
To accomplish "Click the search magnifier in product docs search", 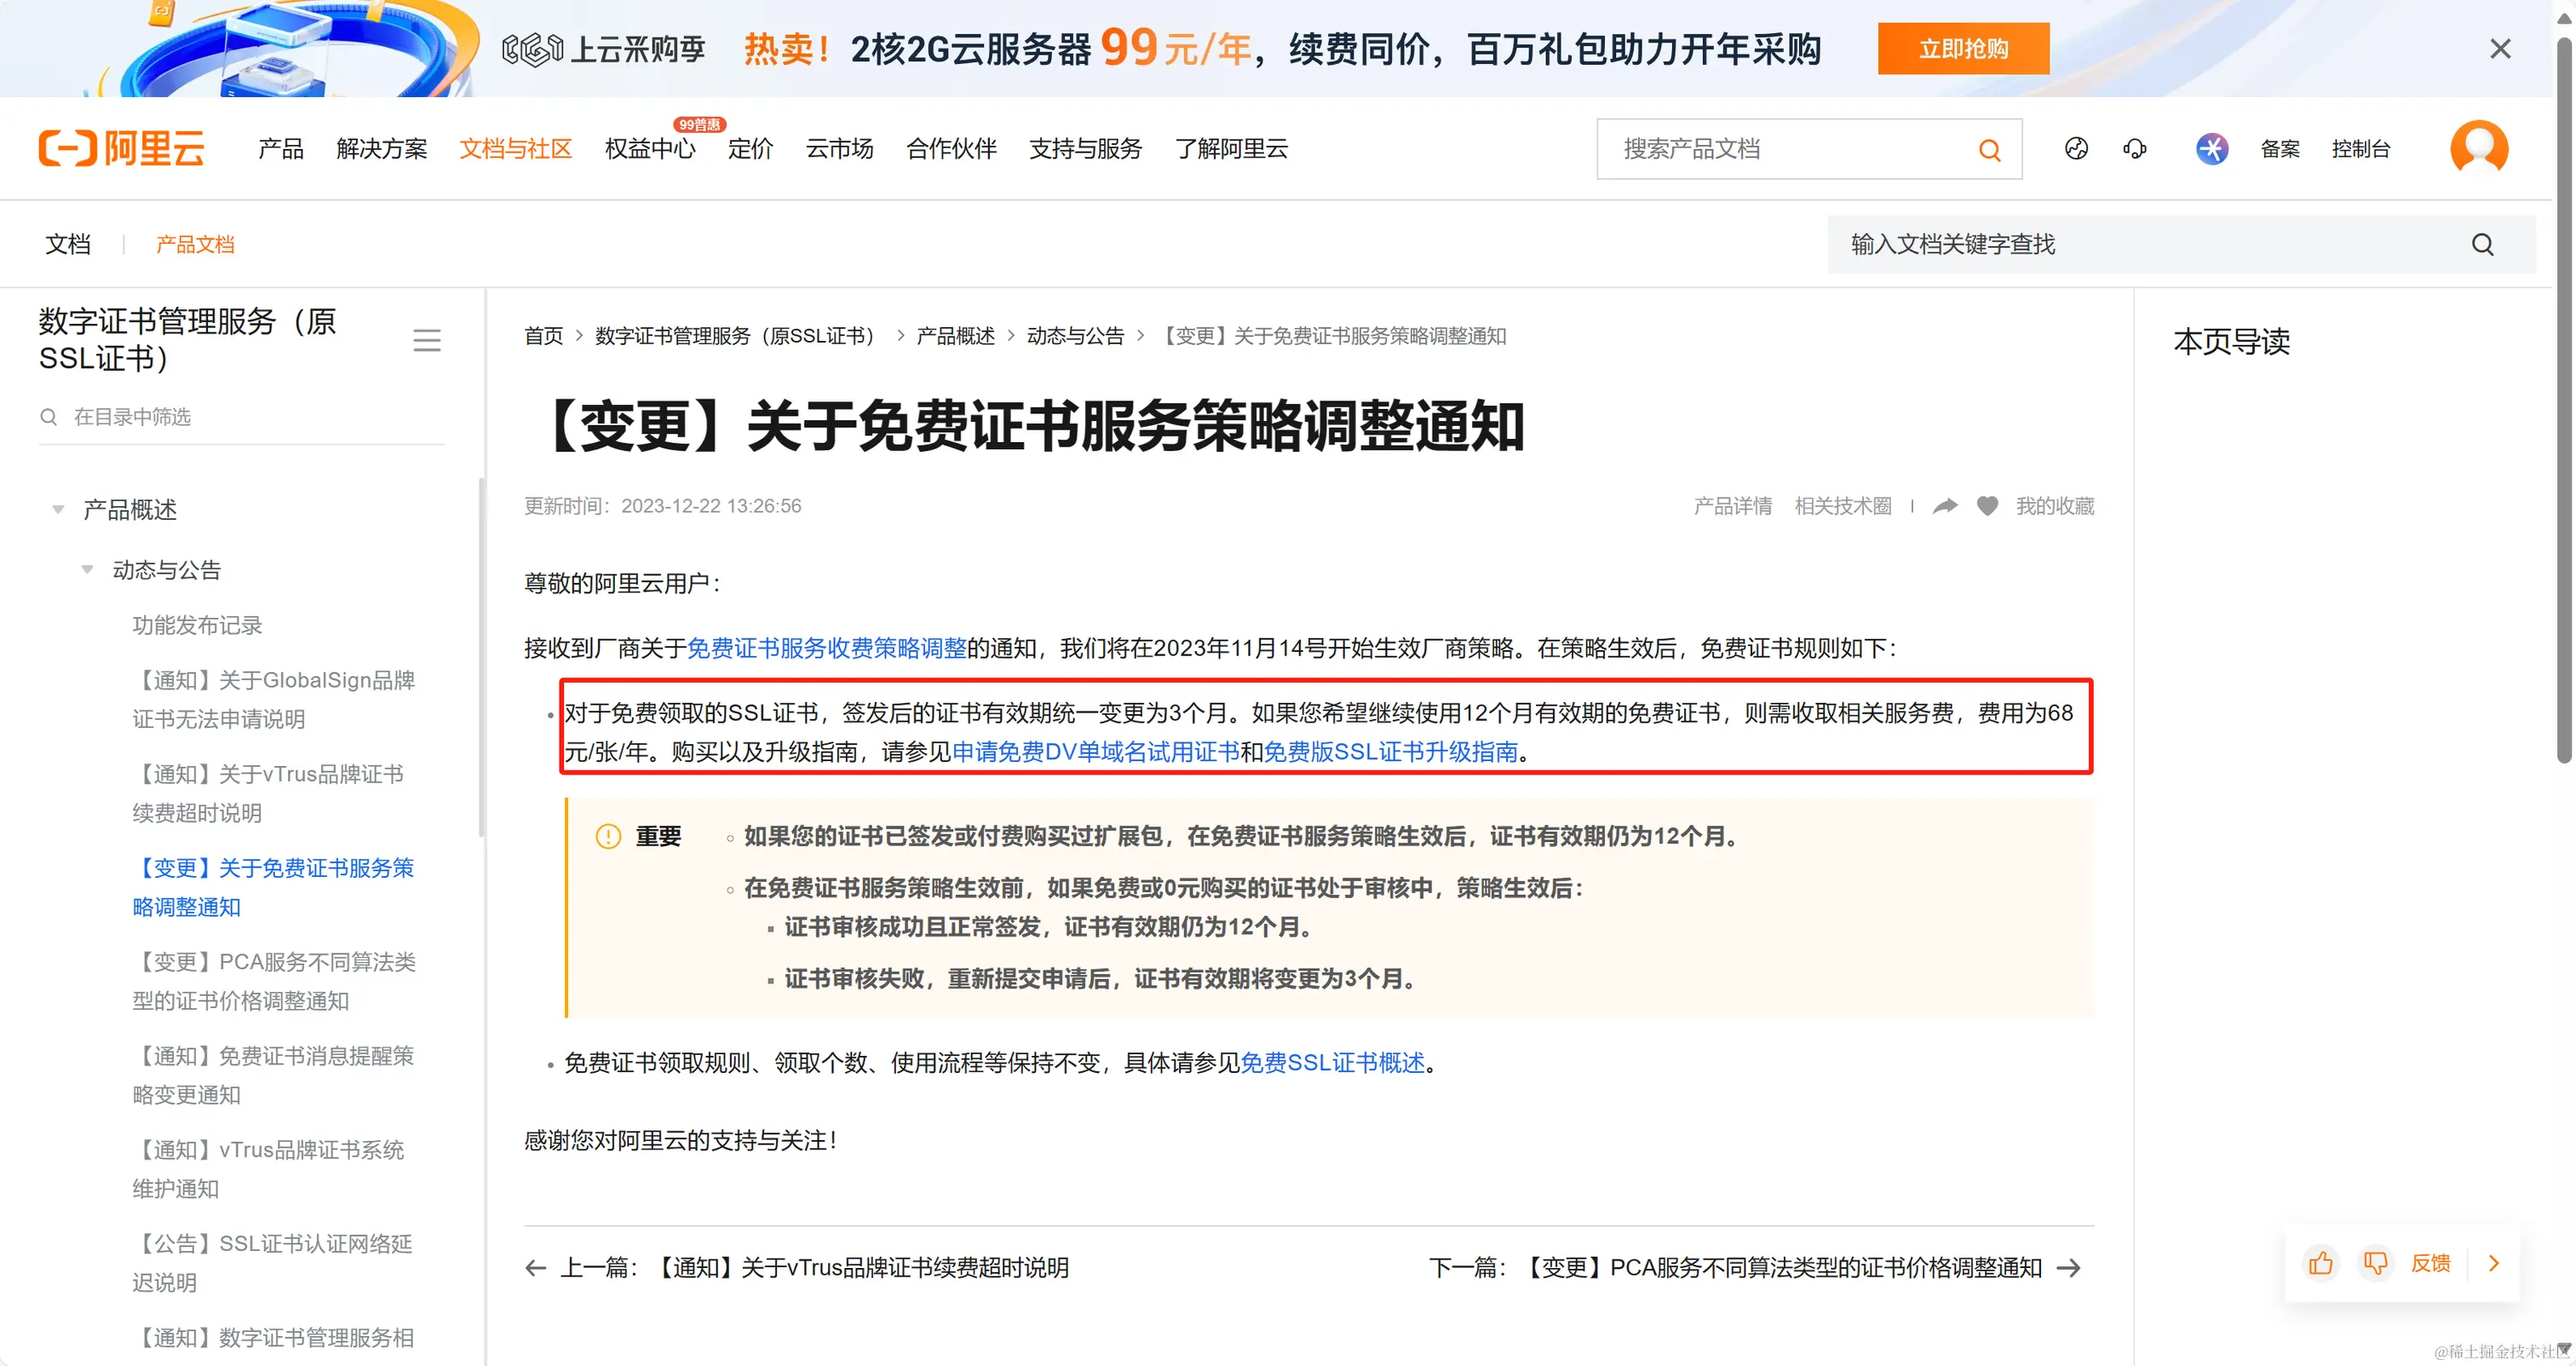I will click(x=1989, y=150).
